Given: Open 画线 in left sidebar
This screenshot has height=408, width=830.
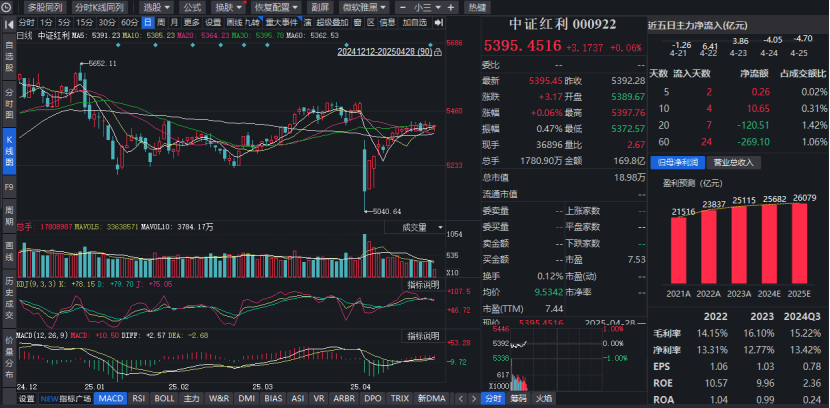Looking at the screenshot, I should (x=9, y=252).
